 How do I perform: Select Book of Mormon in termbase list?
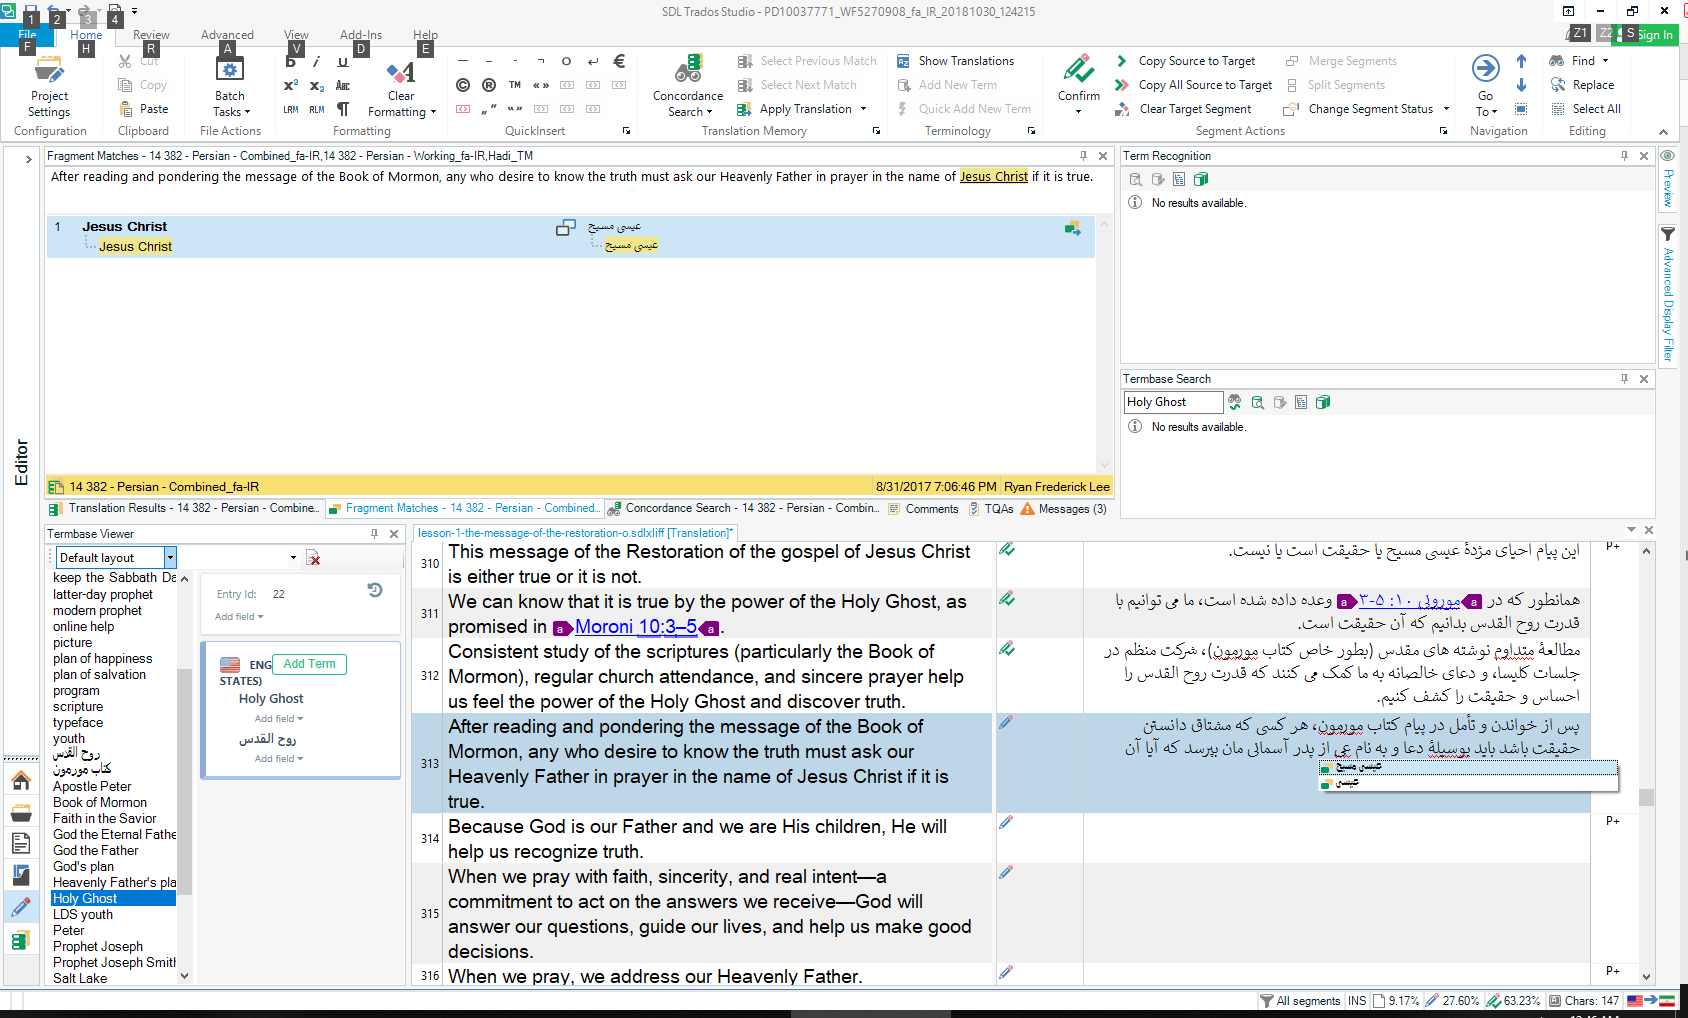100,803
